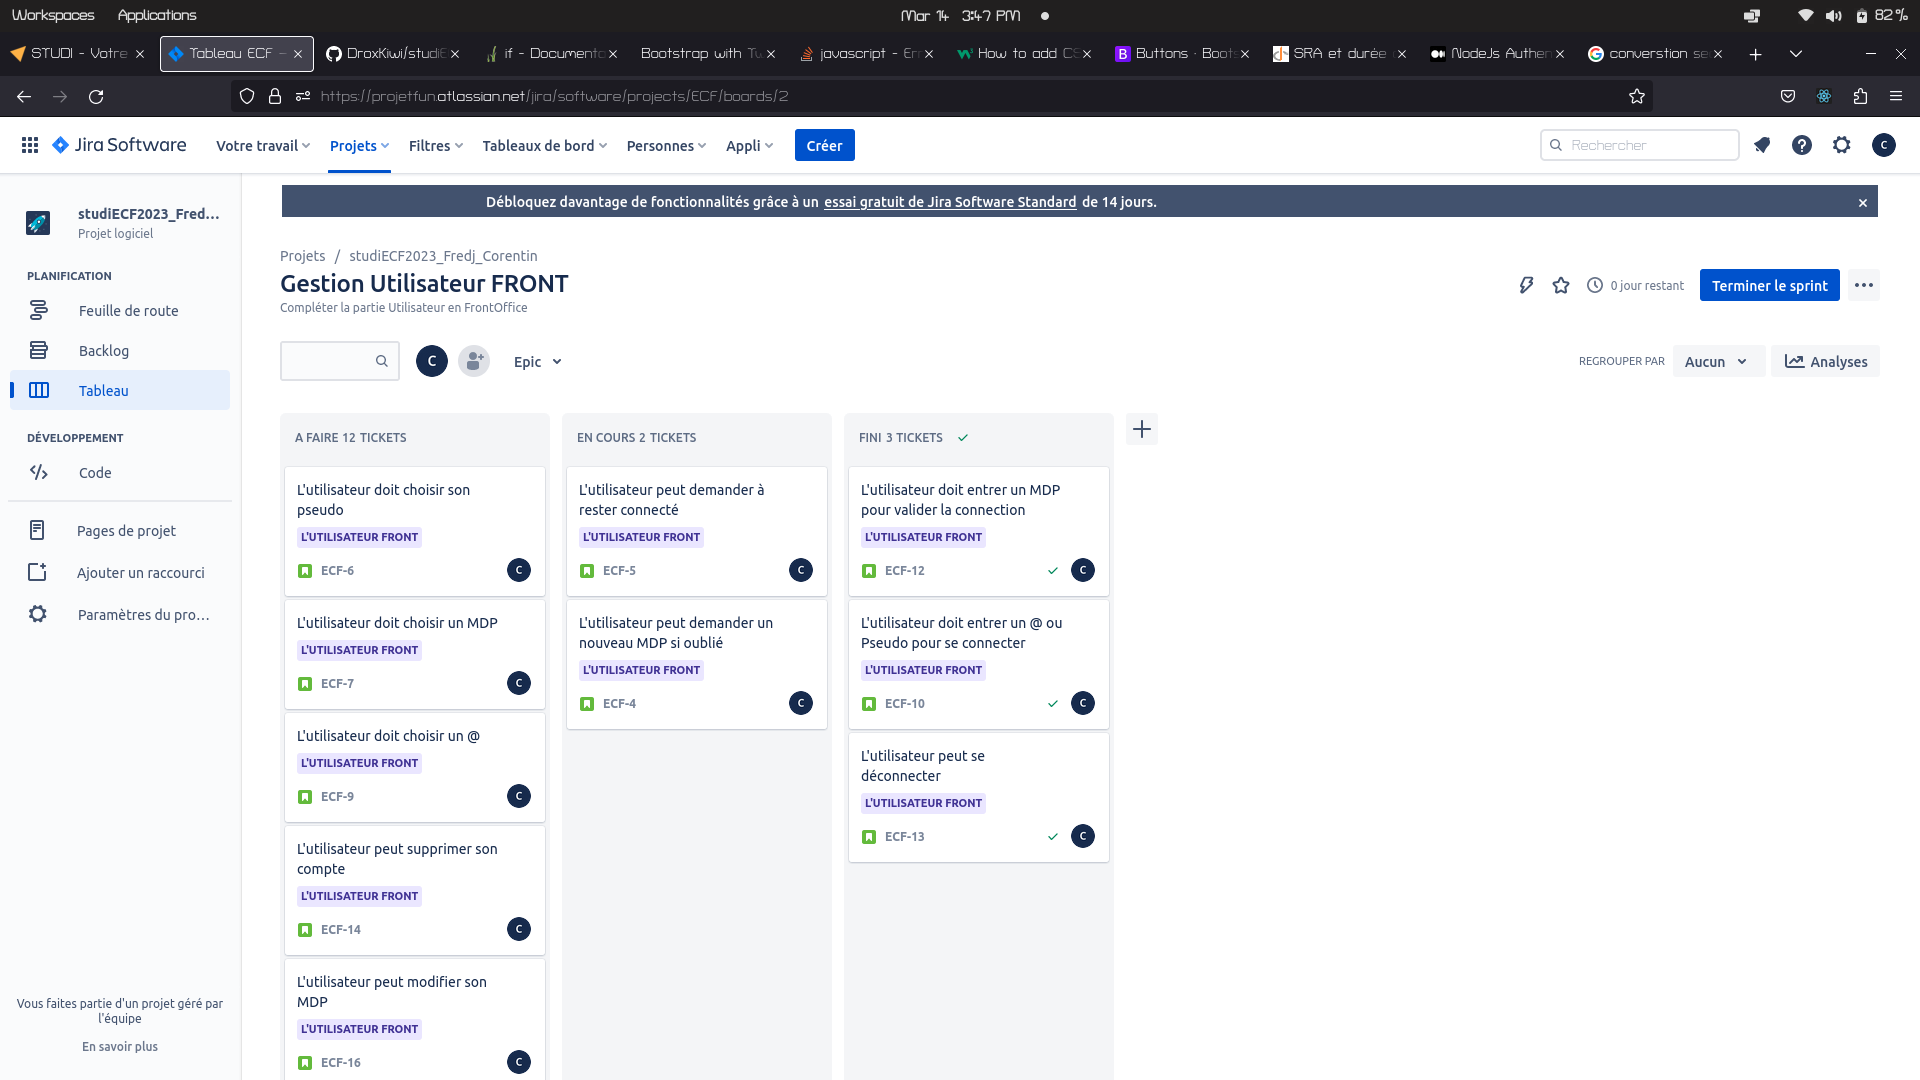Go to Feuille de route
Image resolution: width=1920 pixels, height=1080 pixels.
(128, 311)
